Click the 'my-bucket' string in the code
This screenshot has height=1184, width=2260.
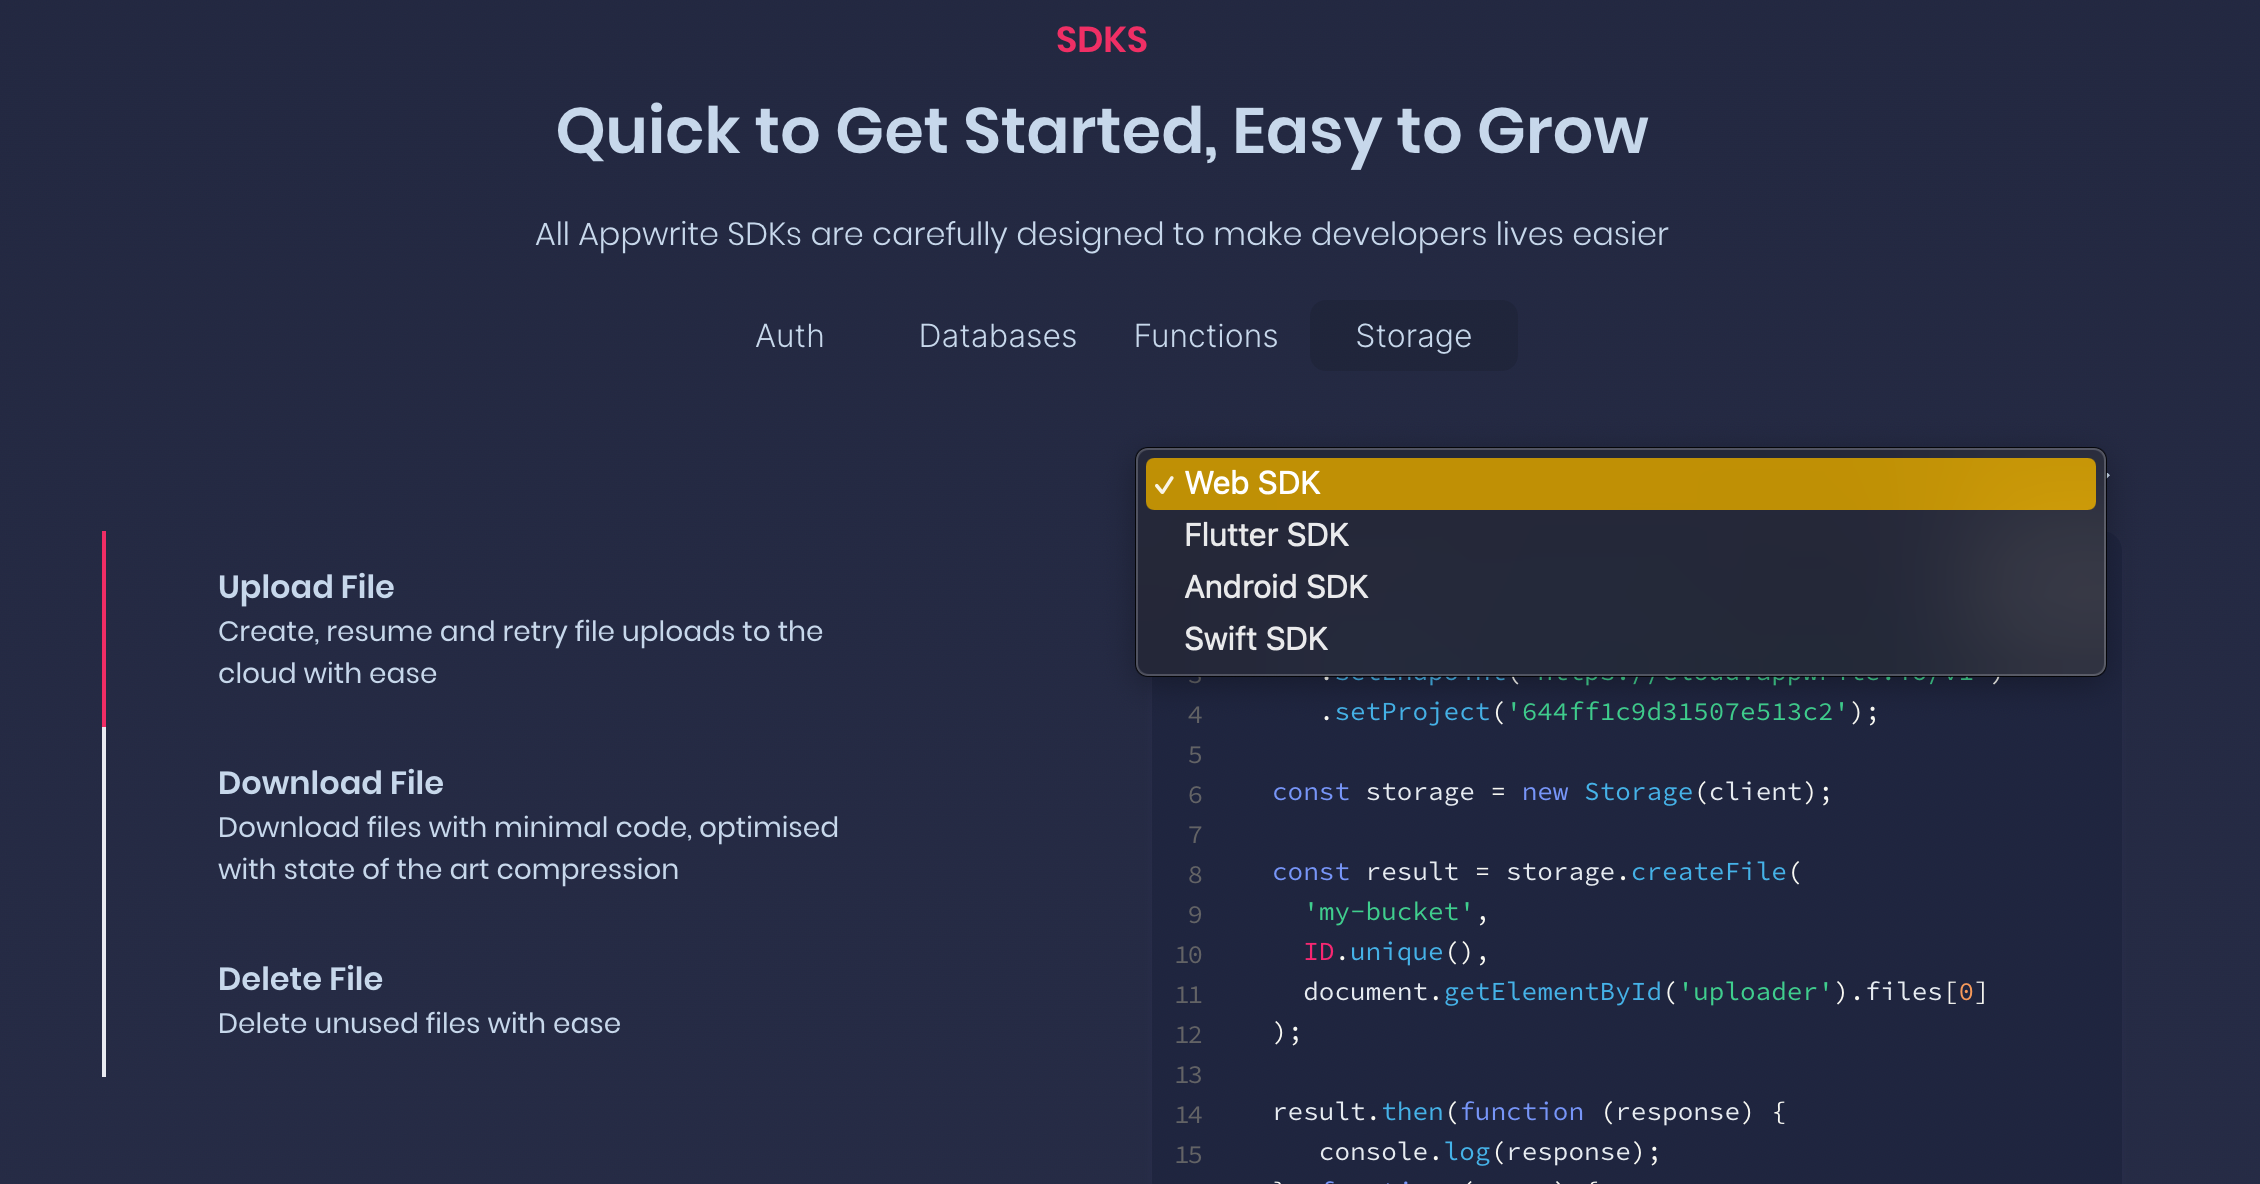point(1387,912)
